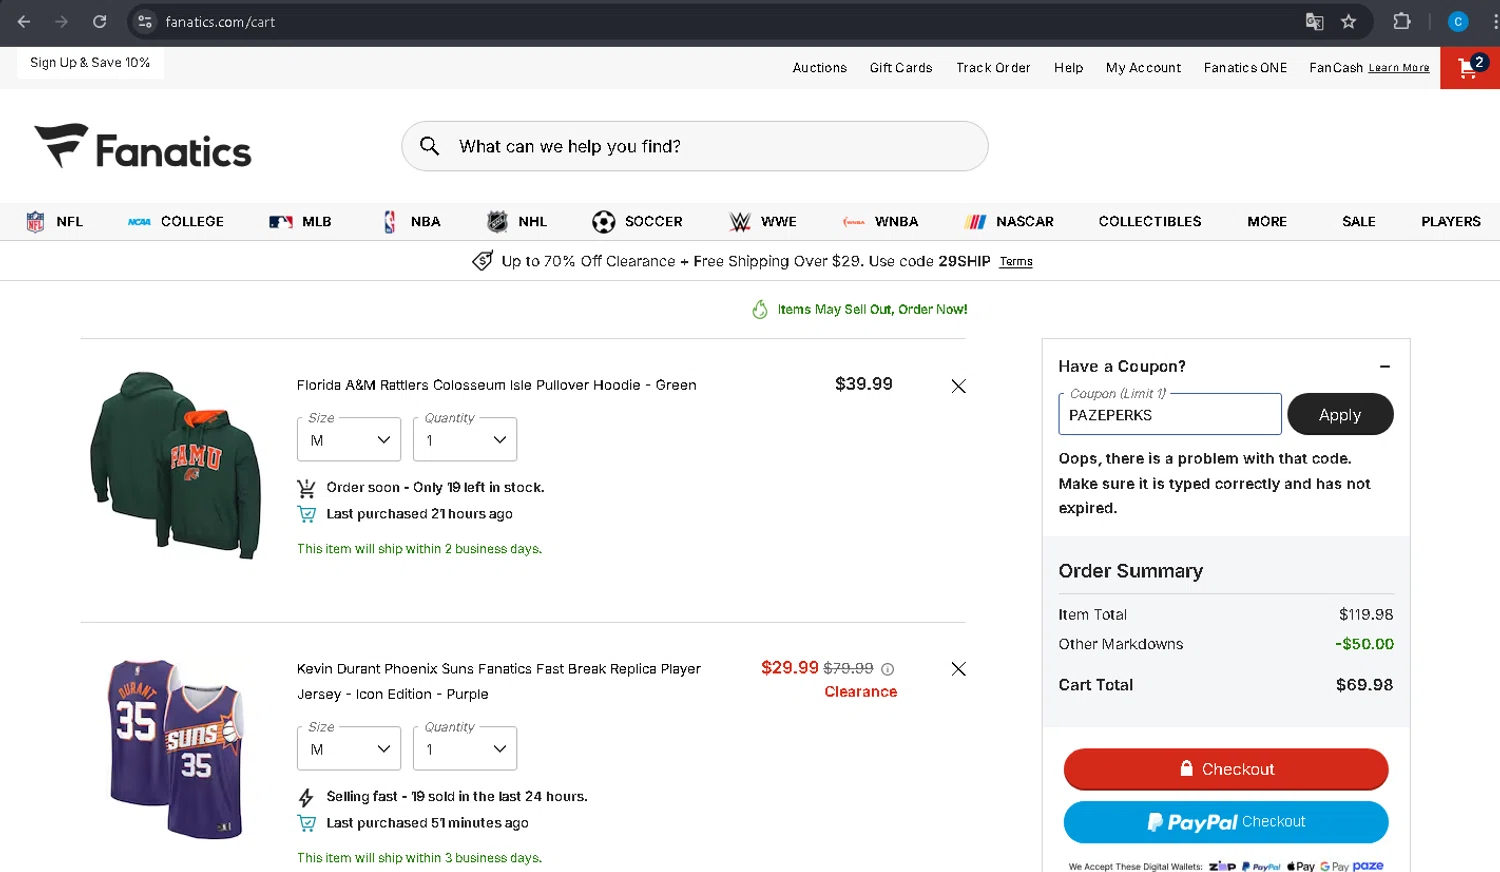Open Quantity dropdown for Florida A&M hoodie
1500x872 pixels.
[x=465, y=440]
